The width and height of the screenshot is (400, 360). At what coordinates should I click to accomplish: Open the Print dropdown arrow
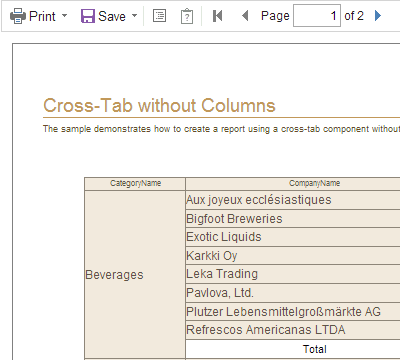[x=65, y=16]
